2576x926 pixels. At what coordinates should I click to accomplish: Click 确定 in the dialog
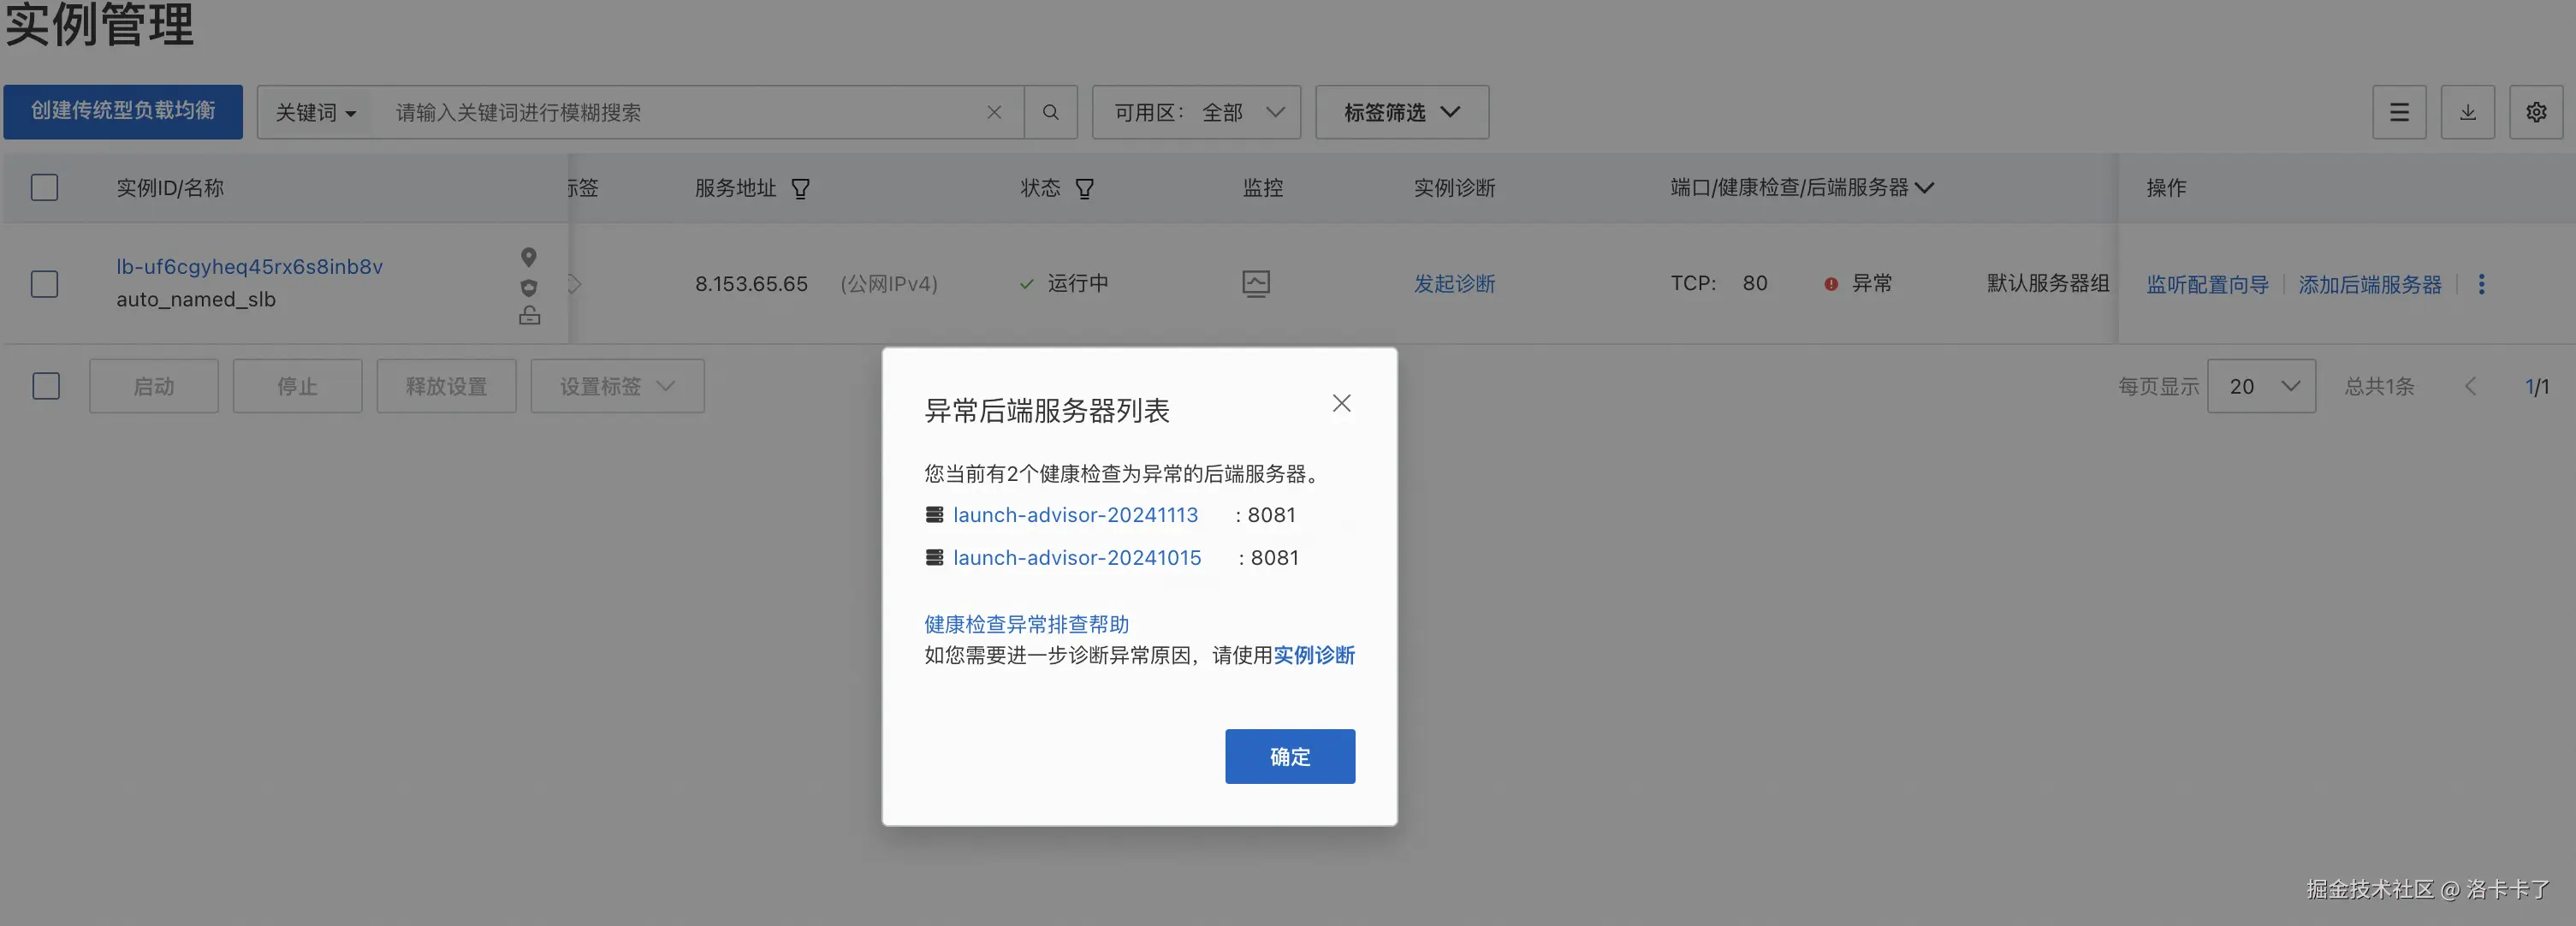(1289, 756)
